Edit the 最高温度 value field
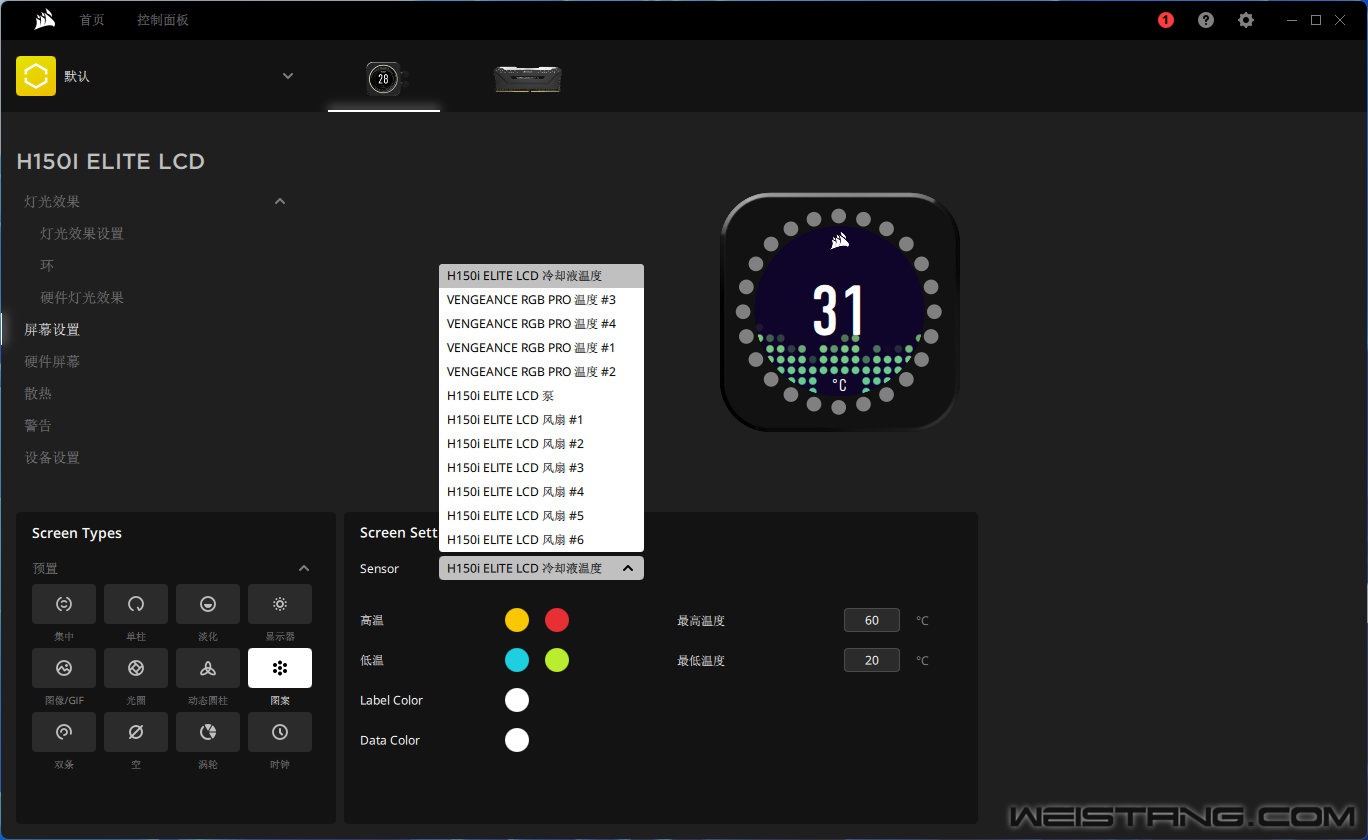 [872, 620]
